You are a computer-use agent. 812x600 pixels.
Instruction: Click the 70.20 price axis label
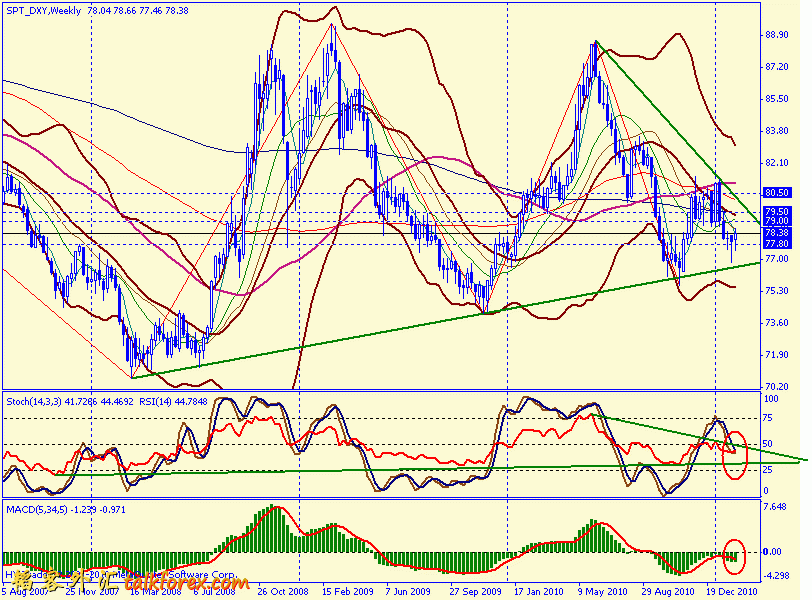tap(776, 387)
